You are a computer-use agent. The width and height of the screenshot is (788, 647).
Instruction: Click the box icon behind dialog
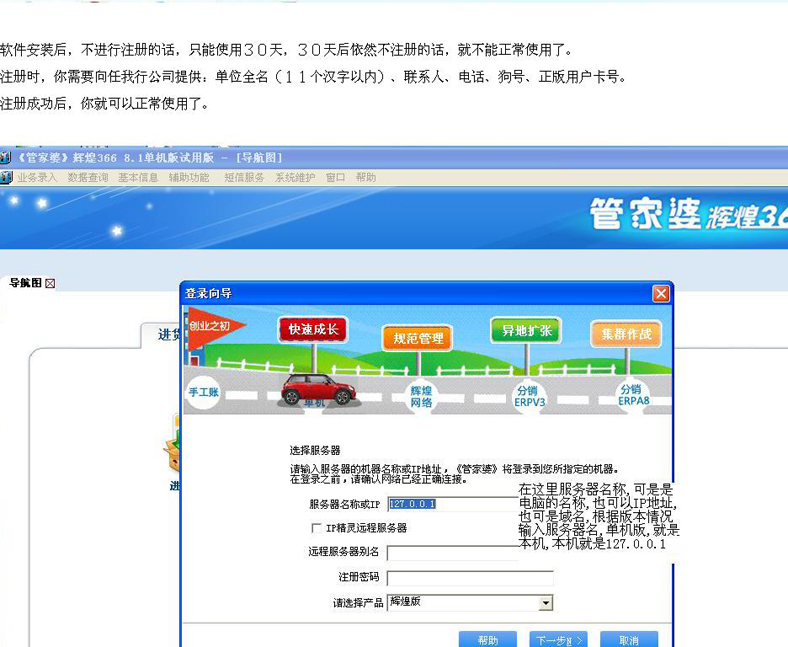[172, 445]
